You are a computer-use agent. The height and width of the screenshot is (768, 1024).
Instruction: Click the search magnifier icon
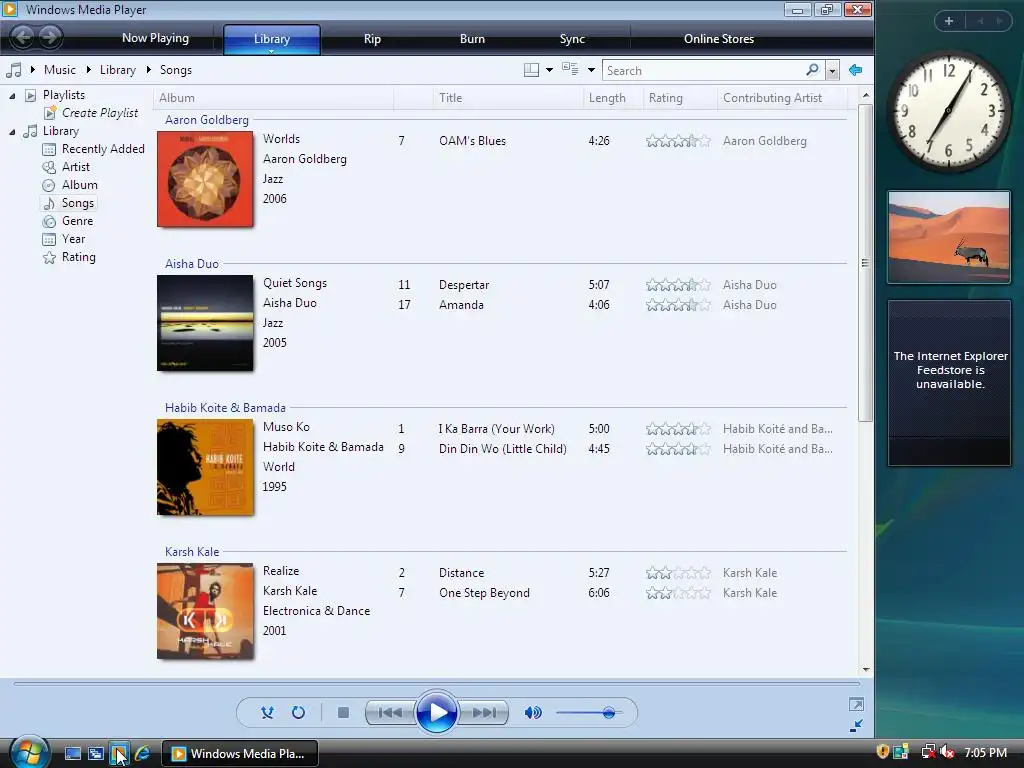812,69
